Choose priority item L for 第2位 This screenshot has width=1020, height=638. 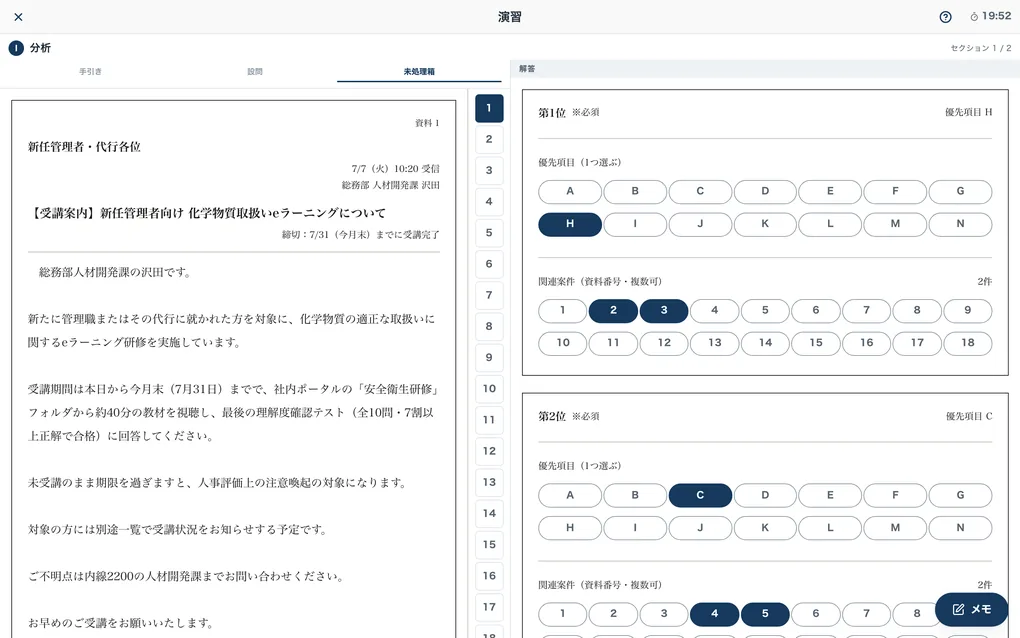point(830,528)
